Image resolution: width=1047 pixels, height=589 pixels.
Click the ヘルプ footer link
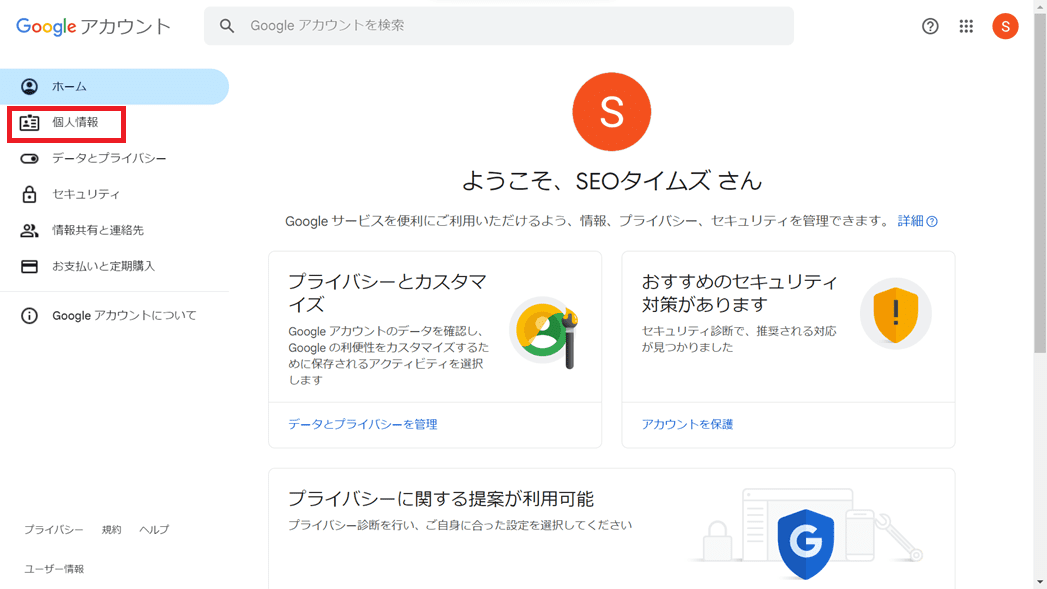pyautogui.click(x=154, y=530)
